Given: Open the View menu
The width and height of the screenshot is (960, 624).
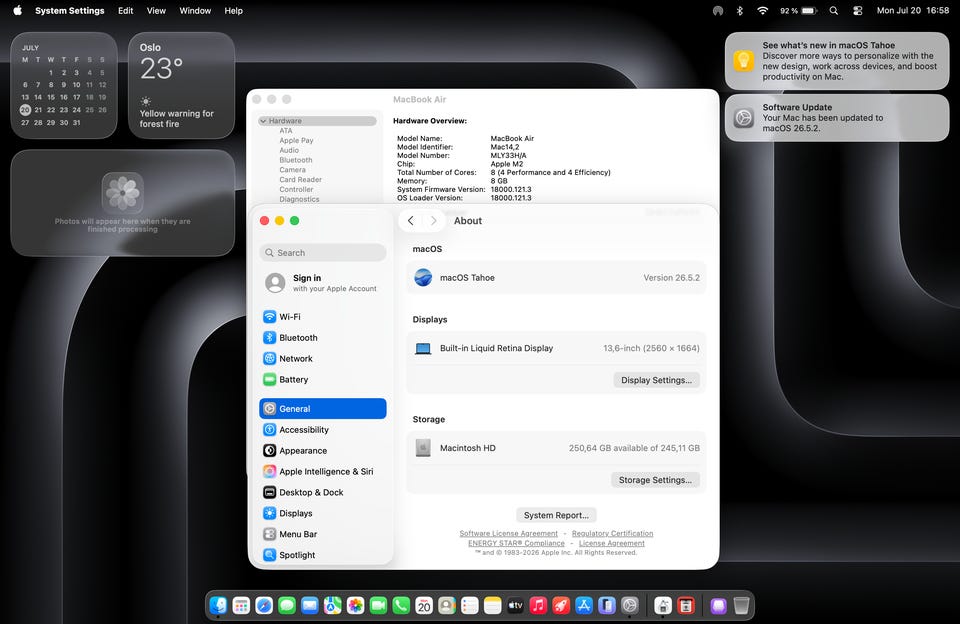Looking at the screenshot, I should coord(156,10).
